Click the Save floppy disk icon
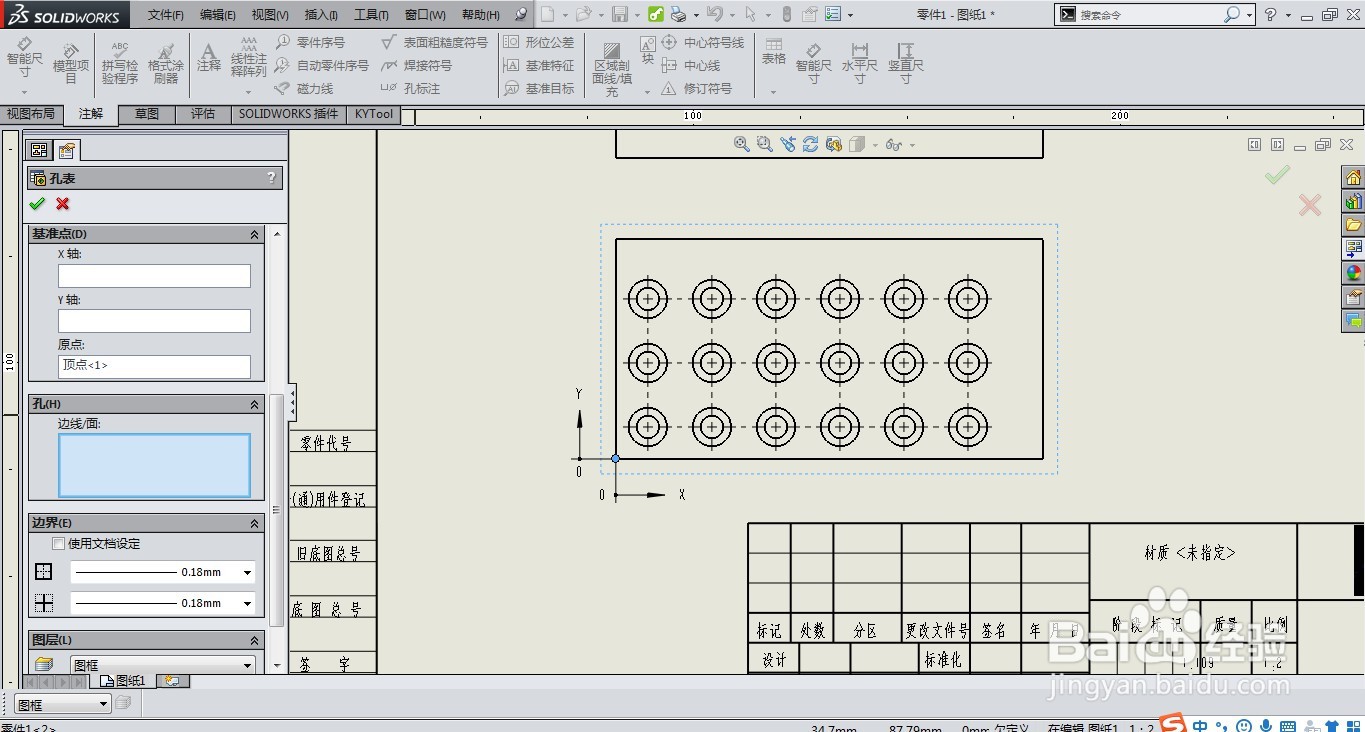 [620, 14]
